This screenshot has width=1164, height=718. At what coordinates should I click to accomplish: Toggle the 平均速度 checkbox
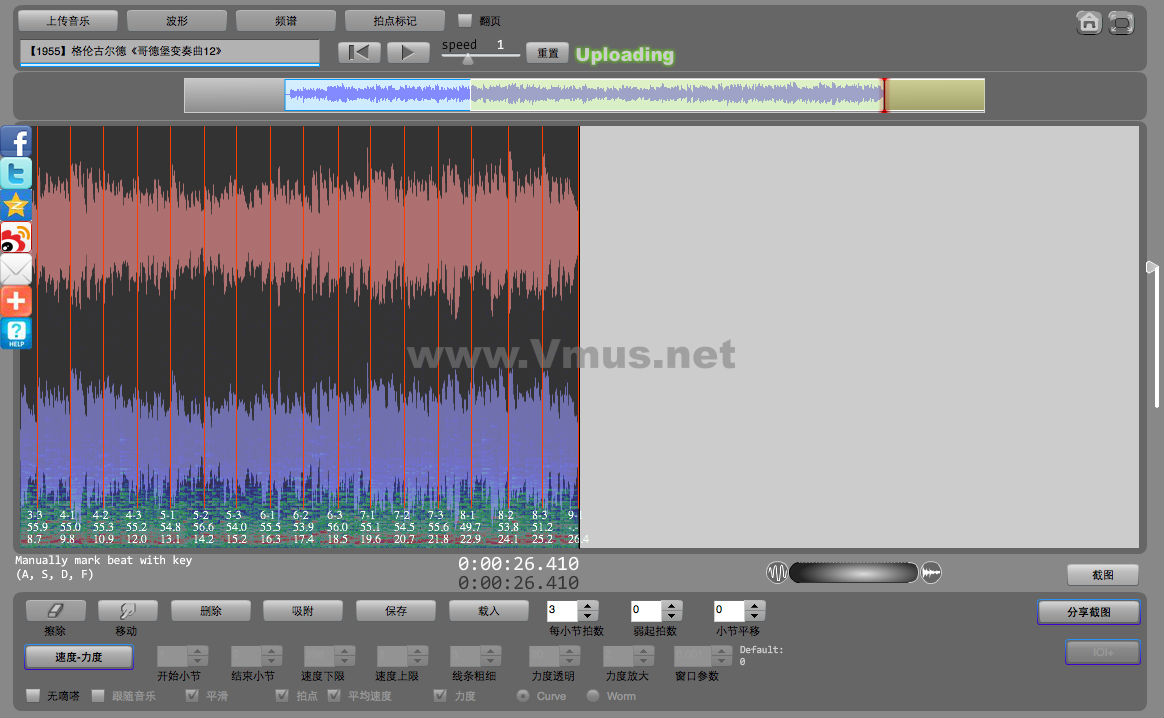pos(335,696)
